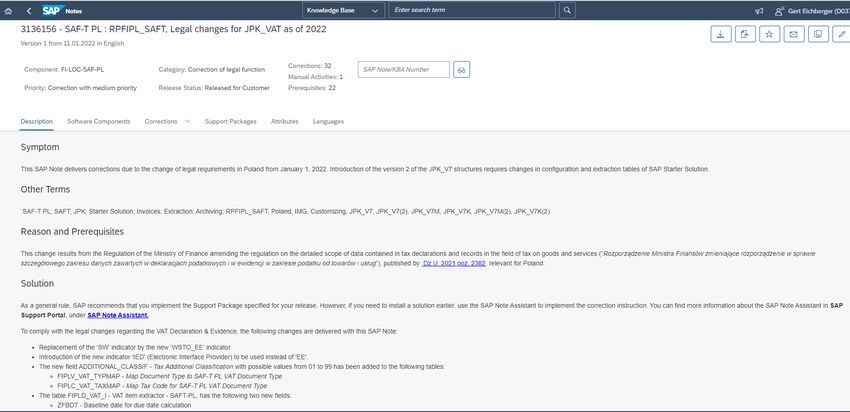Download this SAP Note
The width and height of the screenshot is (850, 412).
[x=720, y=34]
